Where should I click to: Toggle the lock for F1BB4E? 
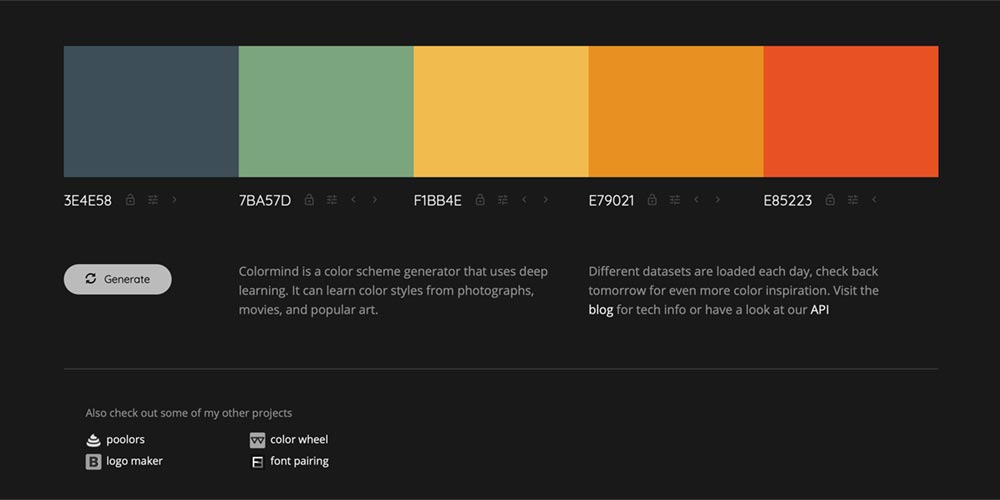[480, 200]
